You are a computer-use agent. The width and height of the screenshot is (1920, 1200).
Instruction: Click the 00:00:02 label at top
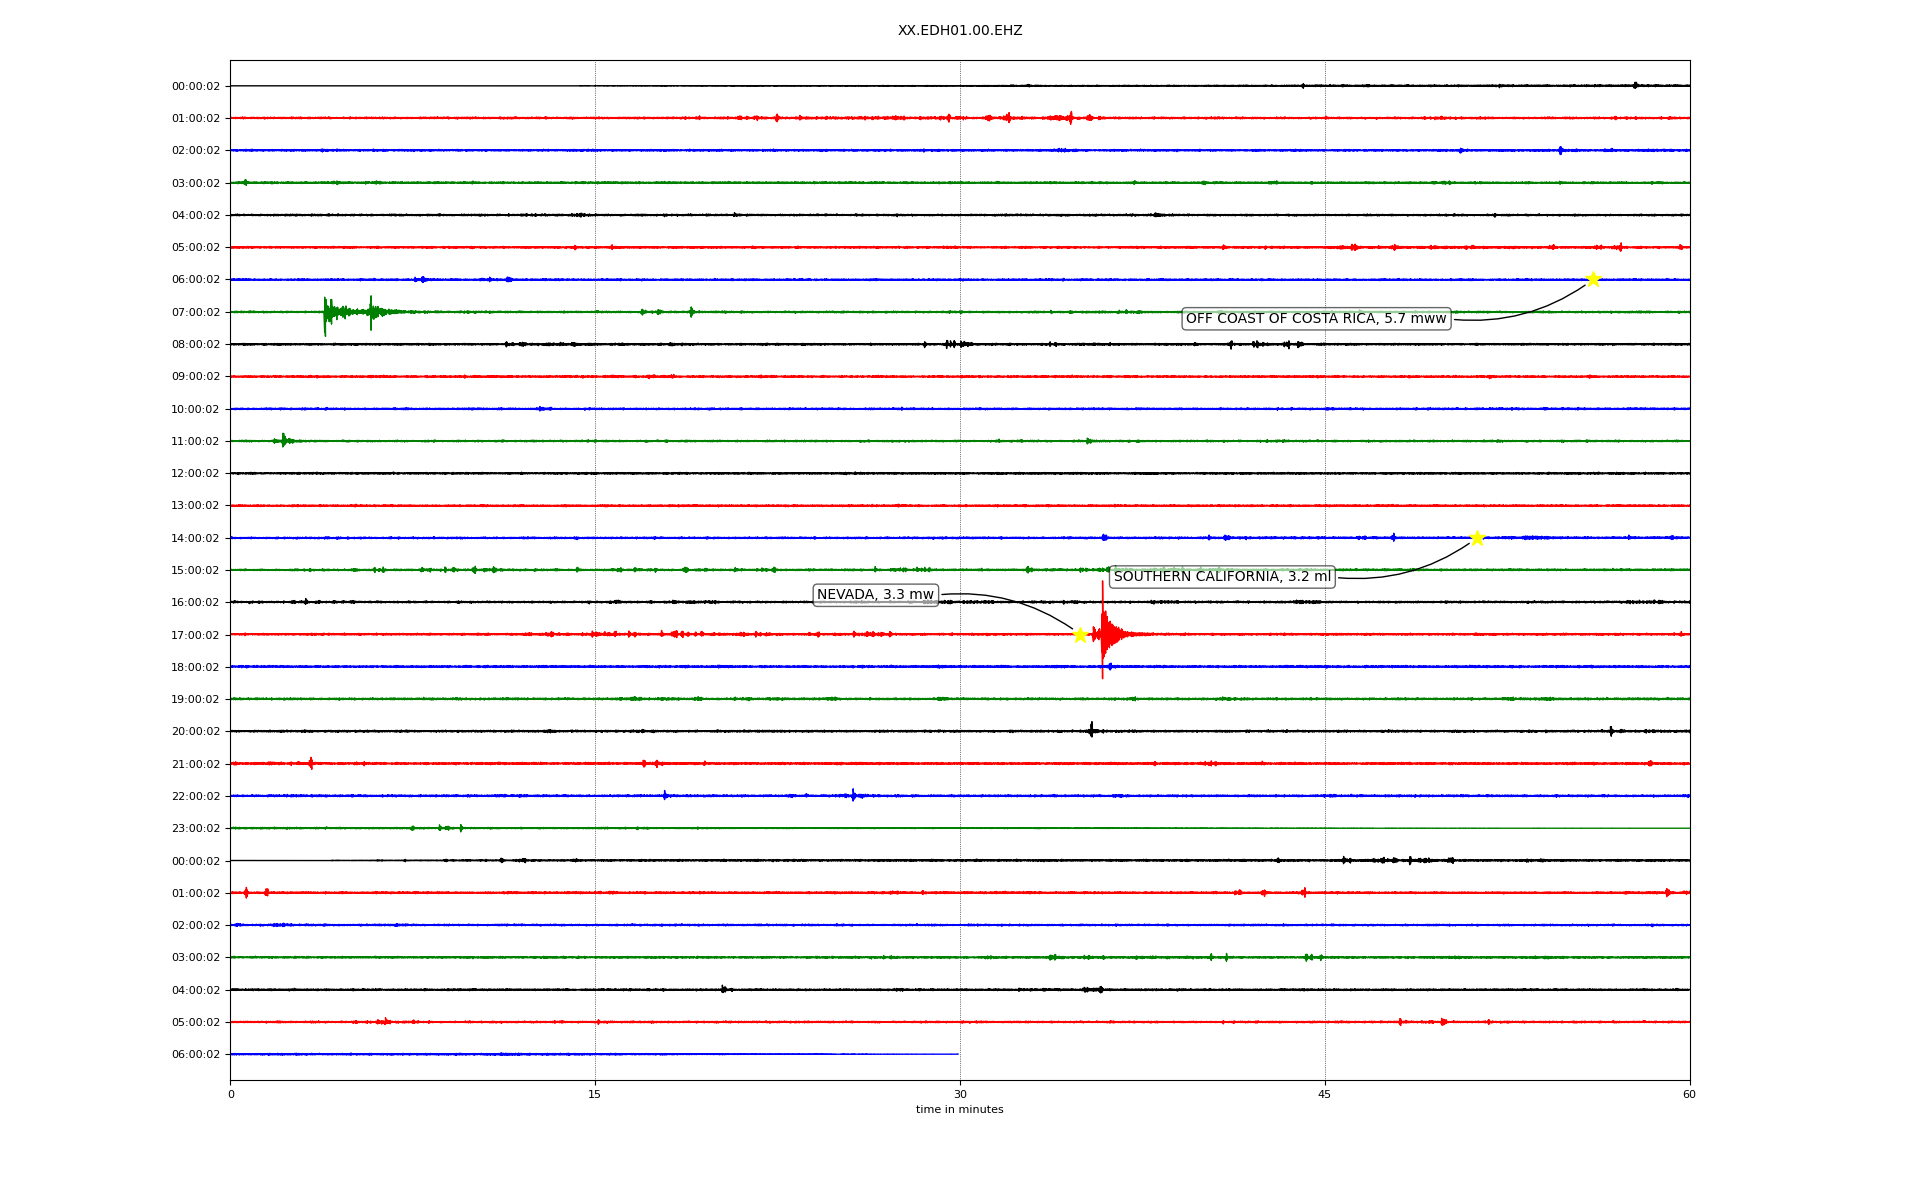(195, 86)
